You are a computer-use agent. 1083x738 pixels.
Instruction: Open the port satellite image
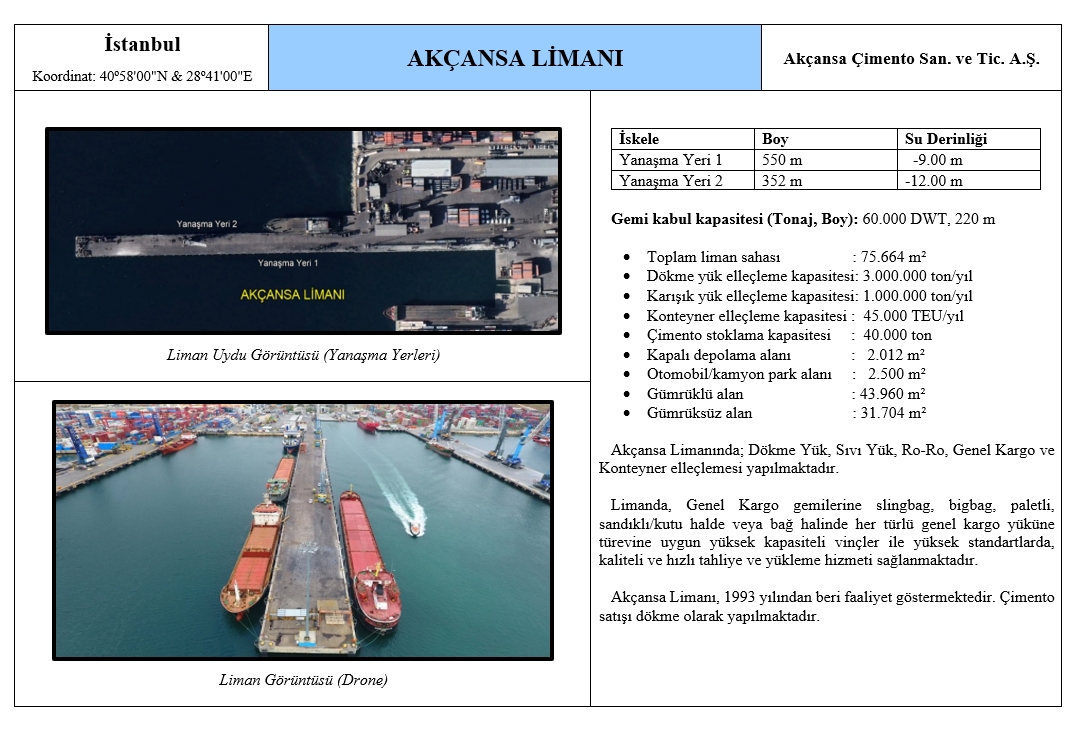pyautogui.click(x=303, y=231)
